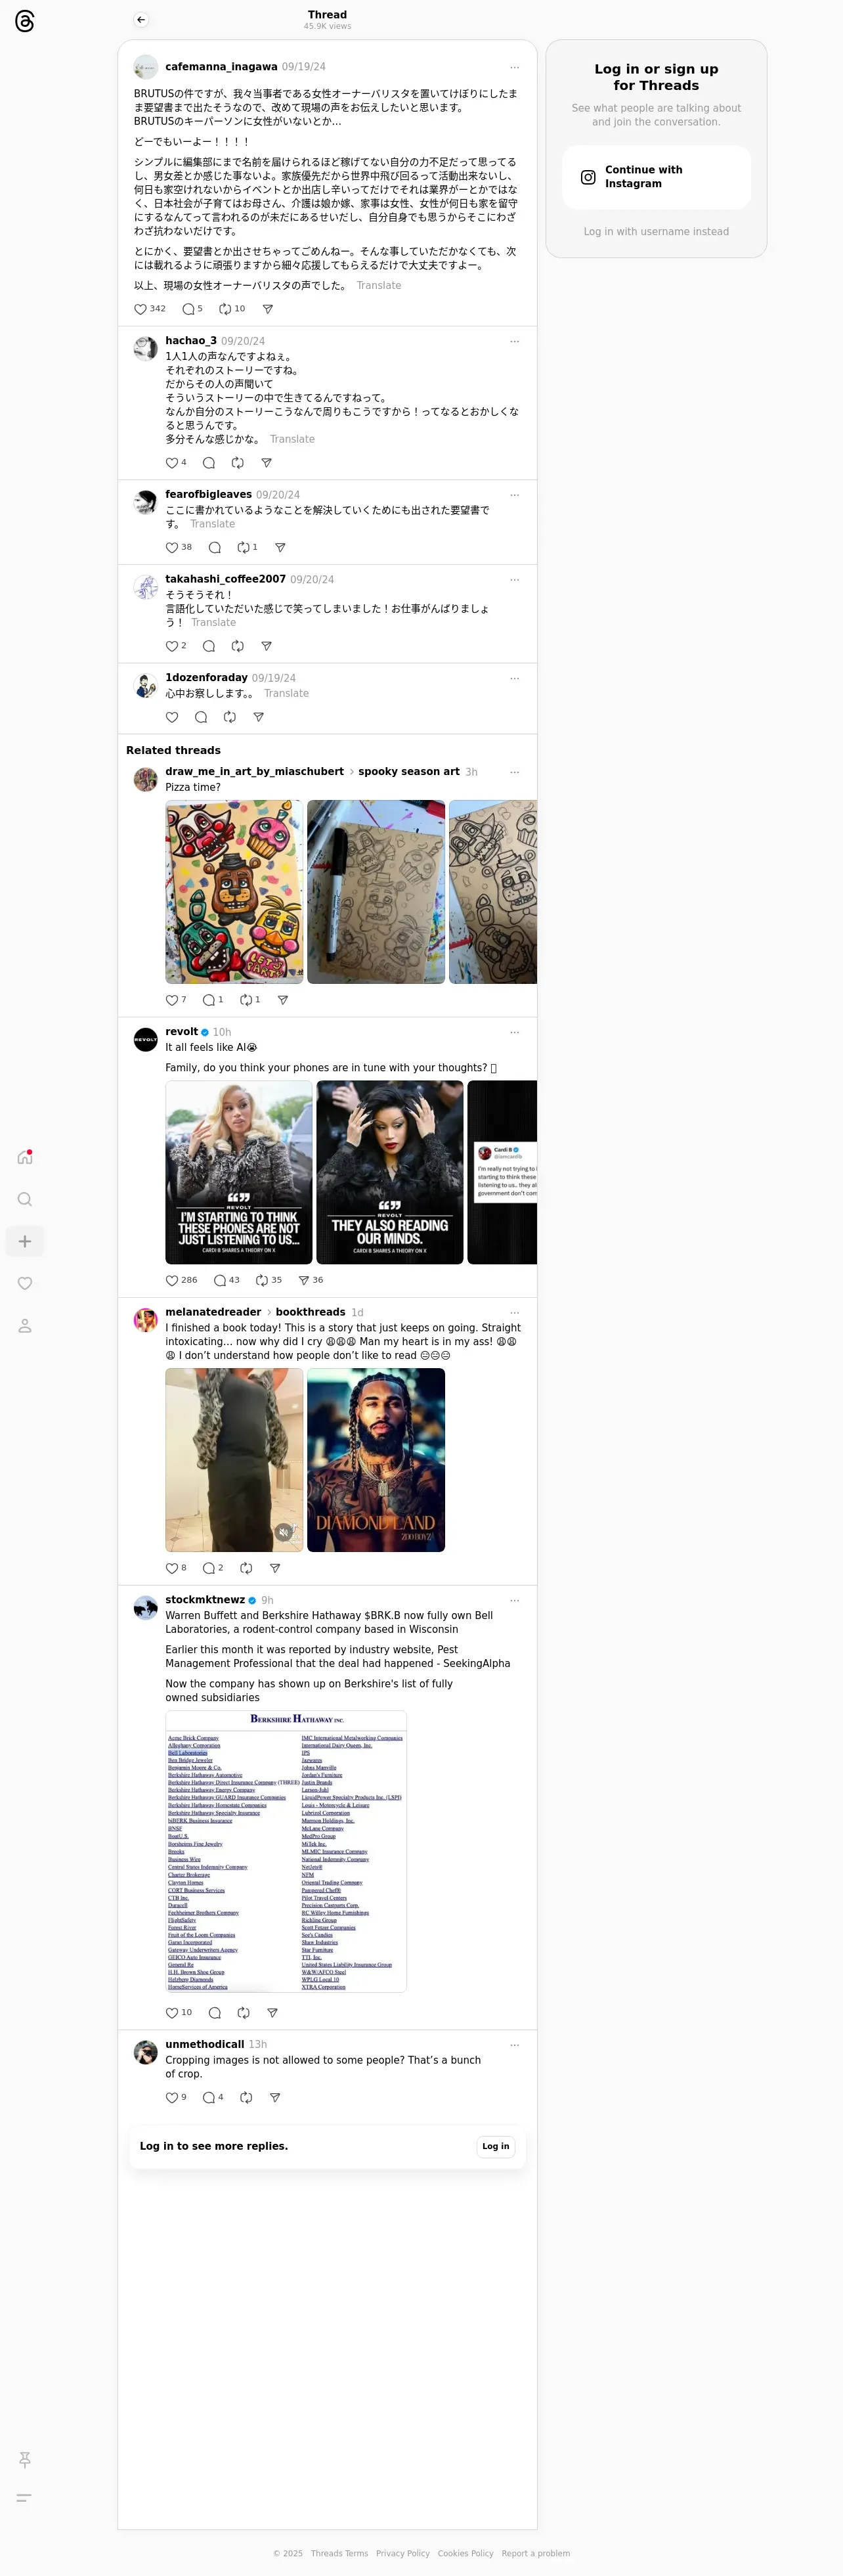843x2576 pixels.
Task: Click Report a problem footer link
Action: point(536,2553)
